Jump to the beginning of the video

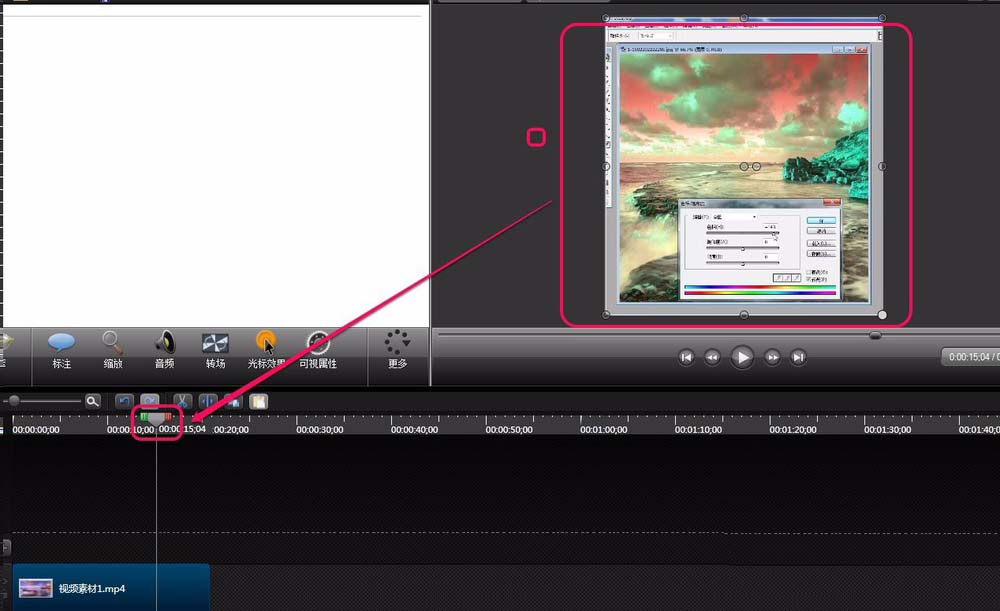(x=687, y=357)
